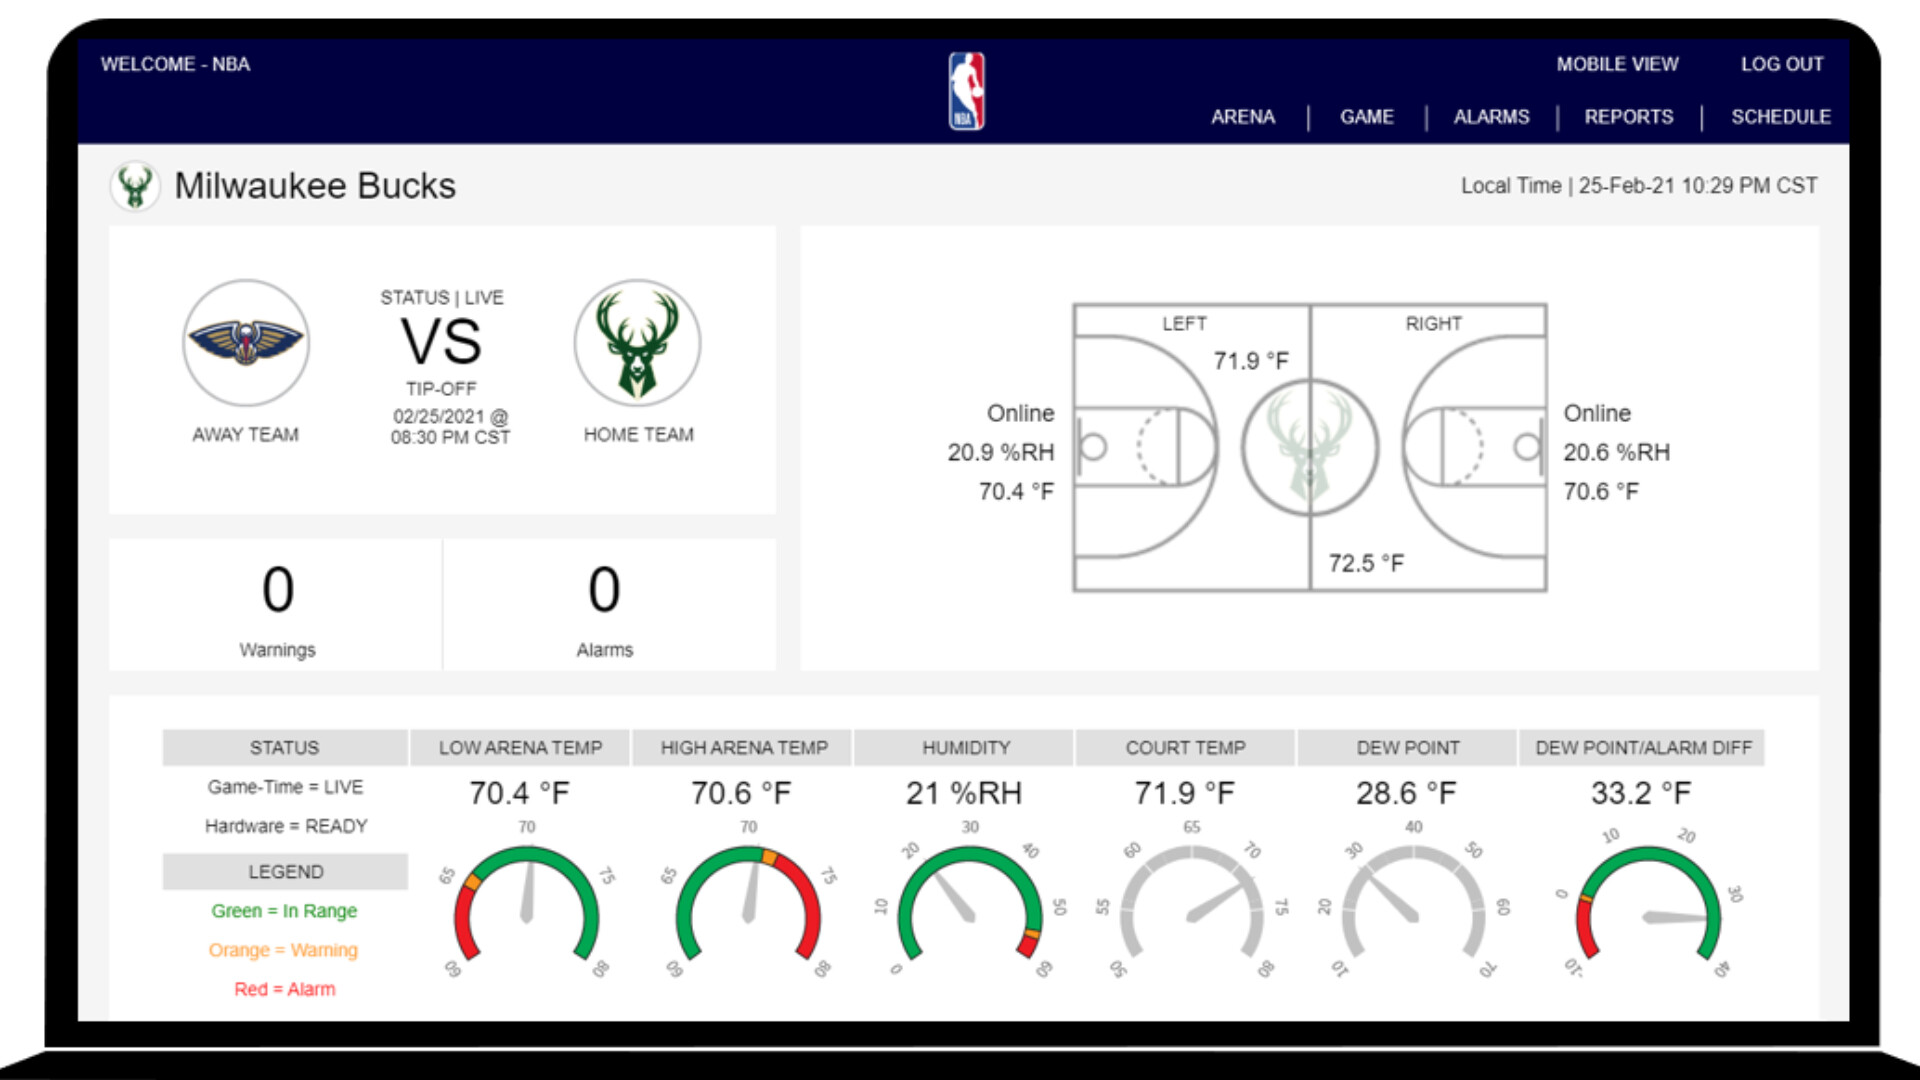
Task: Switch to Mobile View
Action: [1617, 64]
